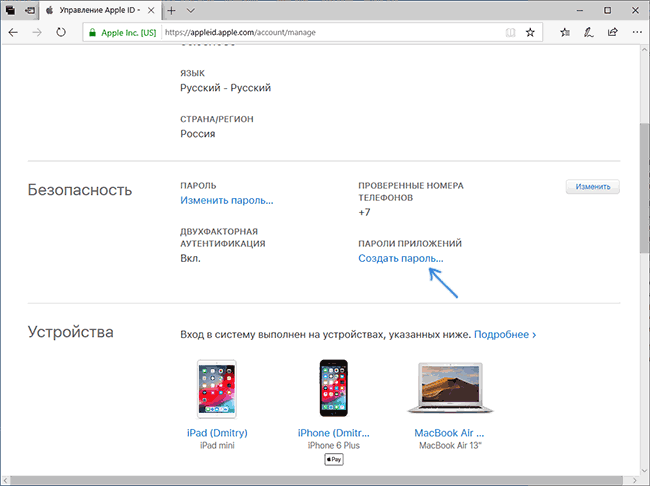Click the Русский - Русский language value

tap(226, 88)
